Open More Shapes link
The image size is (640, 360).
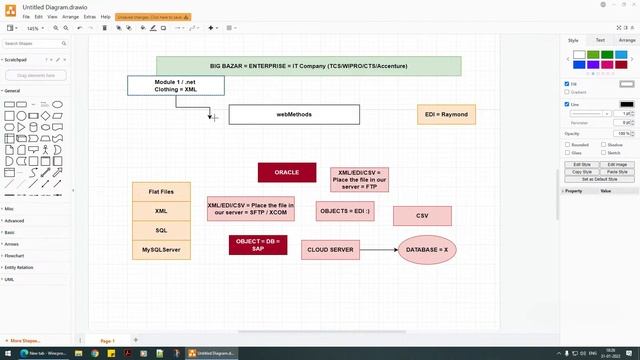coord(23,340)
